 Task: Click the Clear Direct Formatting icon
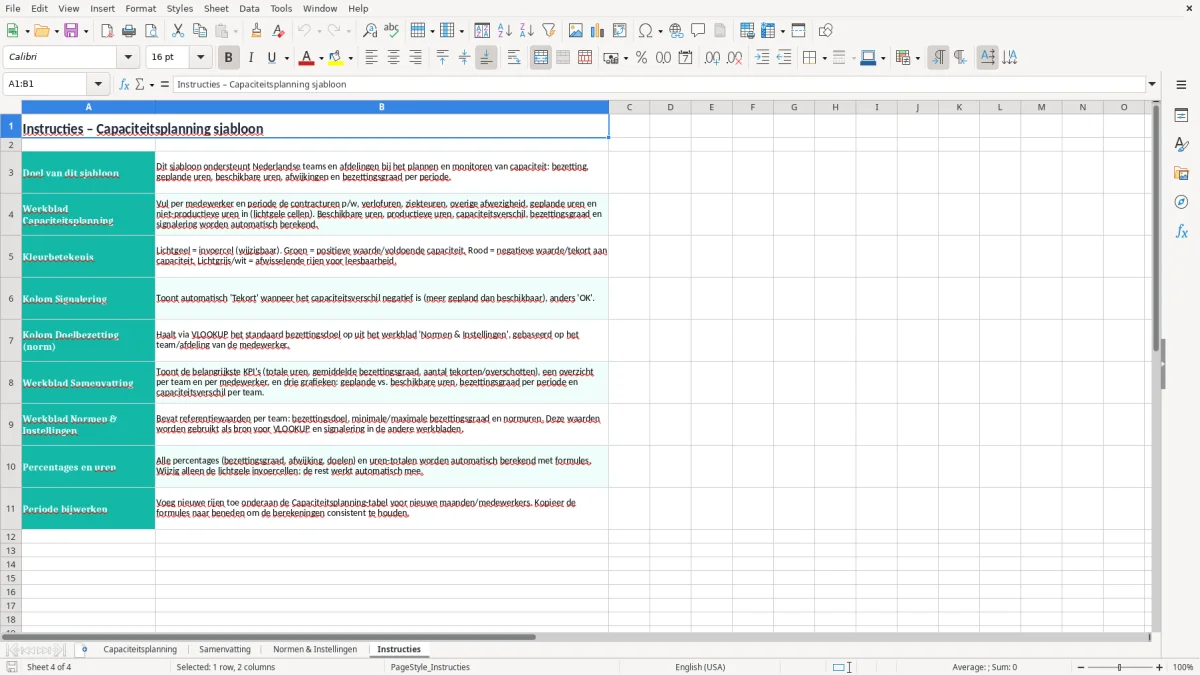point(278,31)
